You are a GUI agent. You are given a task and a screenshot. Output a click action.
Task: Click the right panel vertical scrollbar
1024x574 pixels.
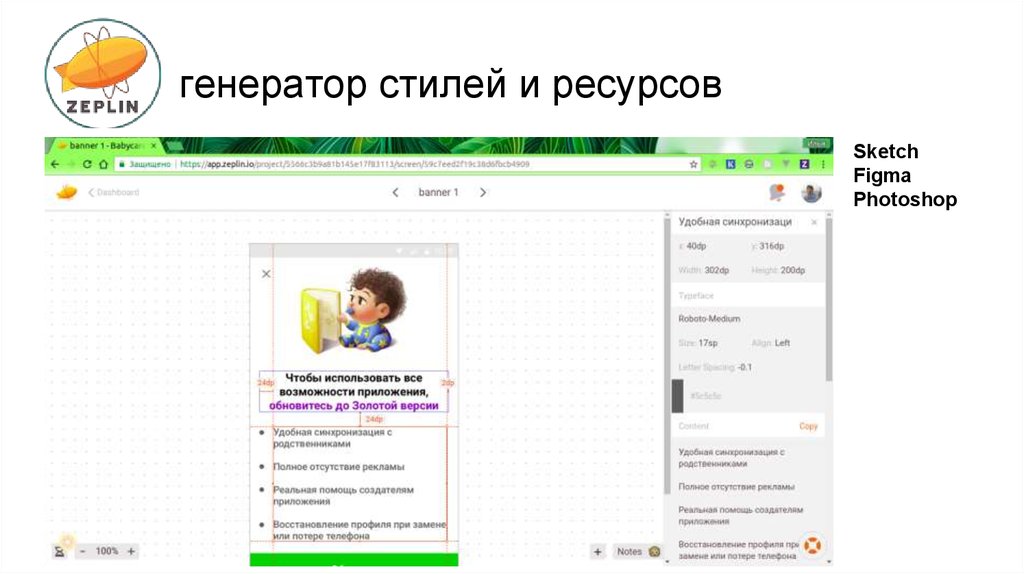point(829,299)
